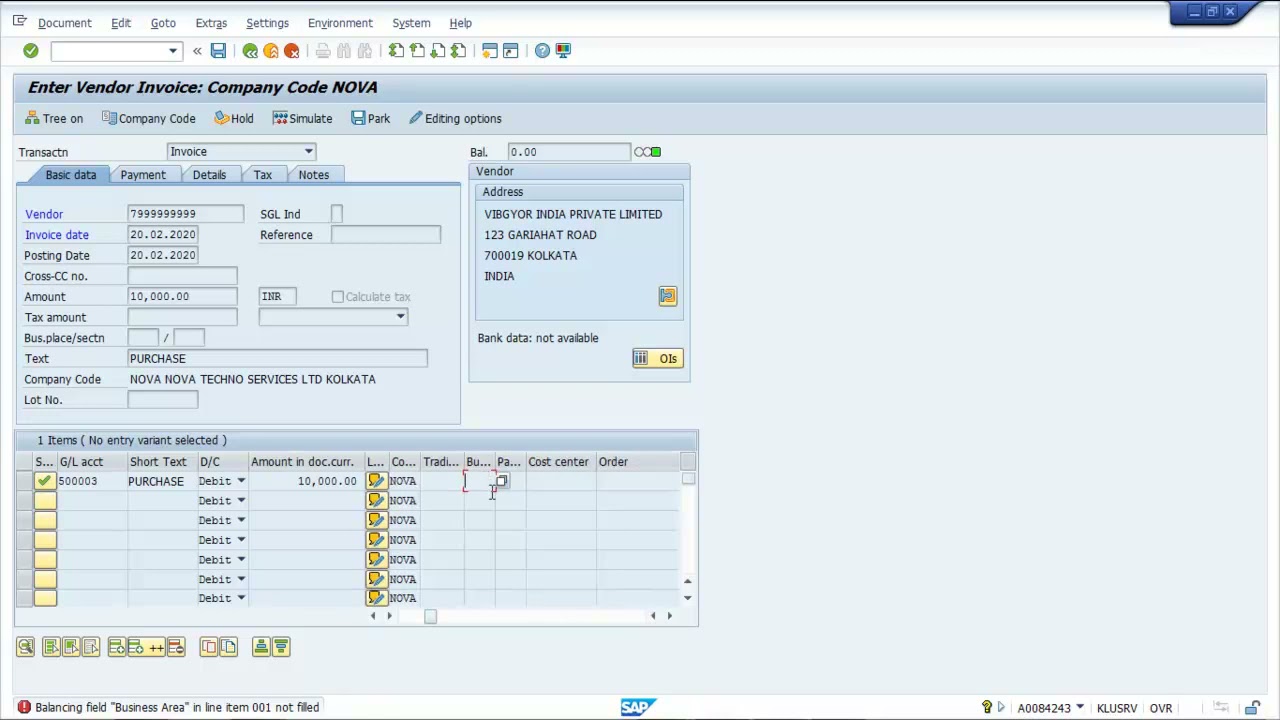Click the Generate shortcut icon
Image resolution: width=1280 pixels, height=720 pixels.
(x=510, y=50)
